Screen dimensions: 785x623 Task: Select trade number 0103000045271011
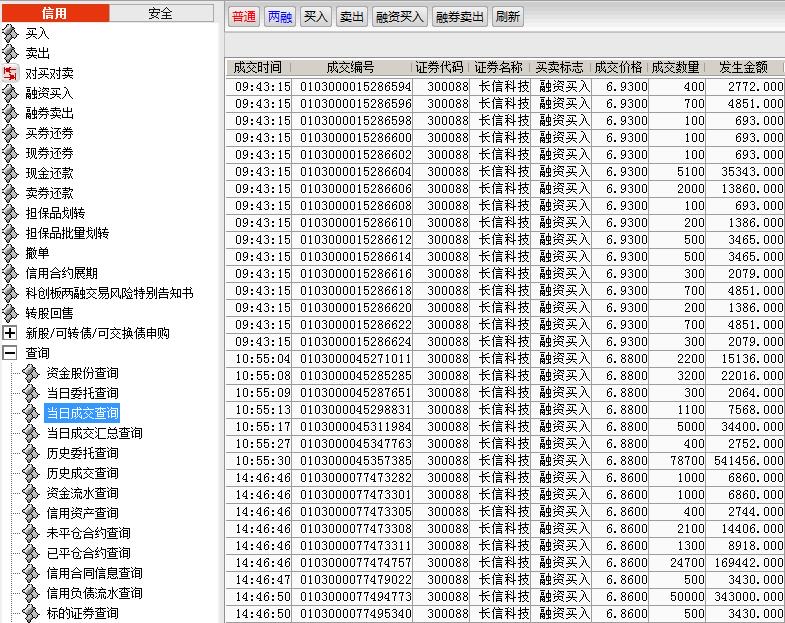(x=355, y=359)
